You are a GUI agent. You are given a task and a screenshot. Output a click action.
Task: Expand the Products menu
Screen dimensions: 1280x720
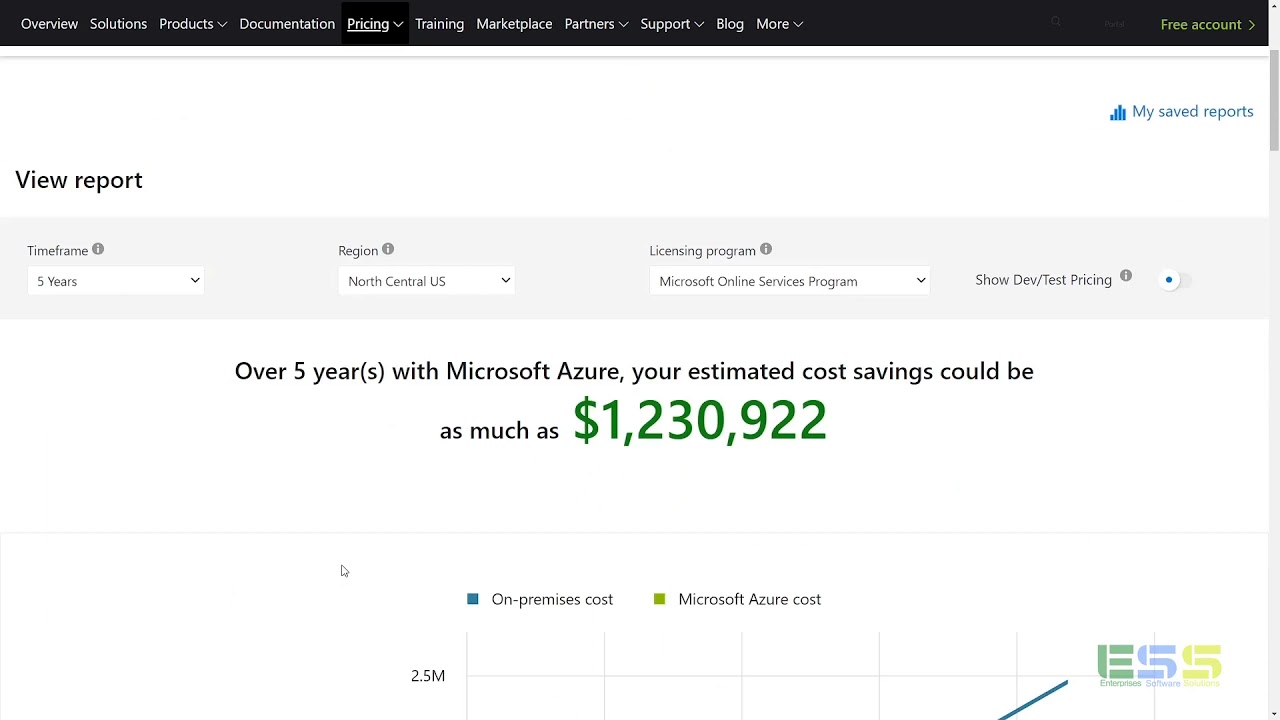[193, 24]
